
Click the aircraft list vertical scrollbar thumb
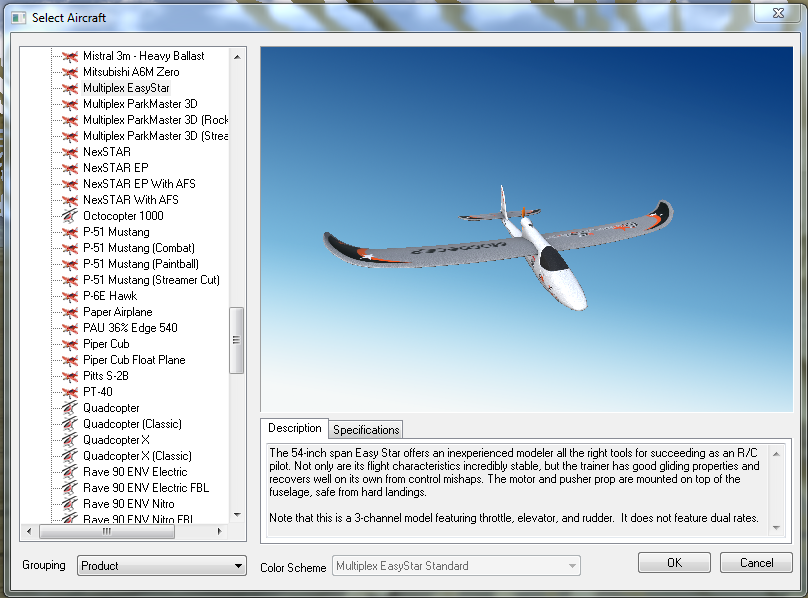237,340
